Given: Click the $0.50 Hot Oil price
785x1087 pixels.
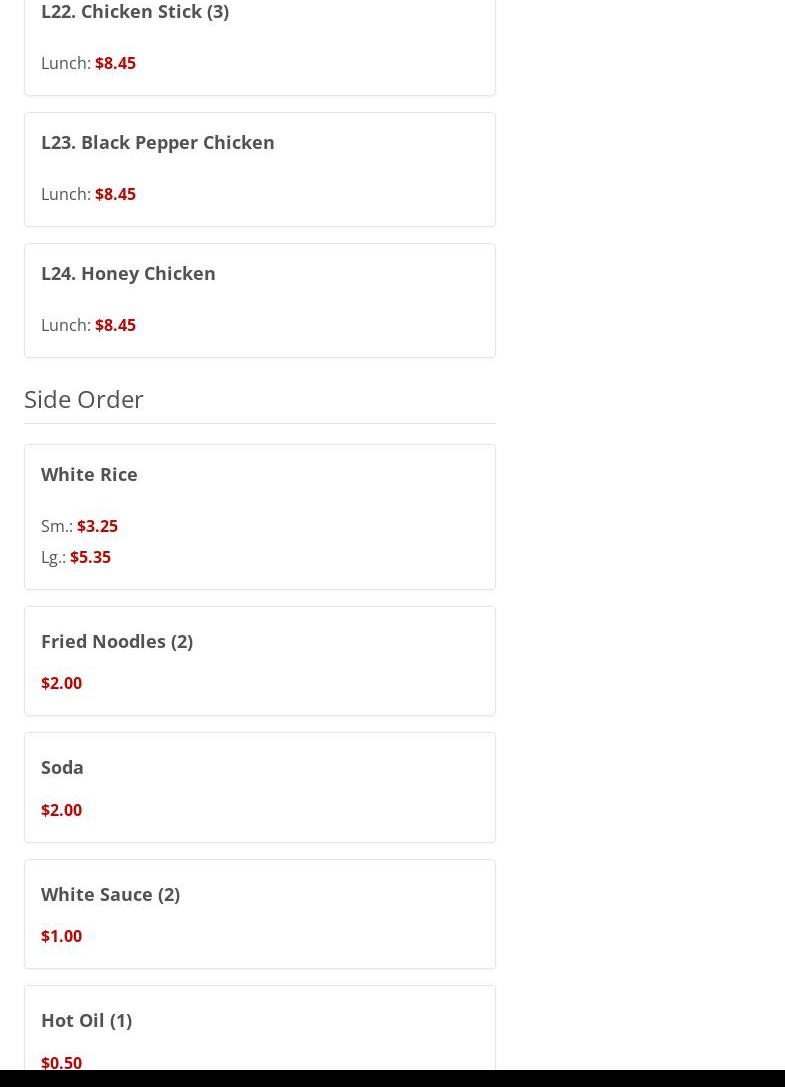Looking at the screenshot, I should tap(61, 1062).
